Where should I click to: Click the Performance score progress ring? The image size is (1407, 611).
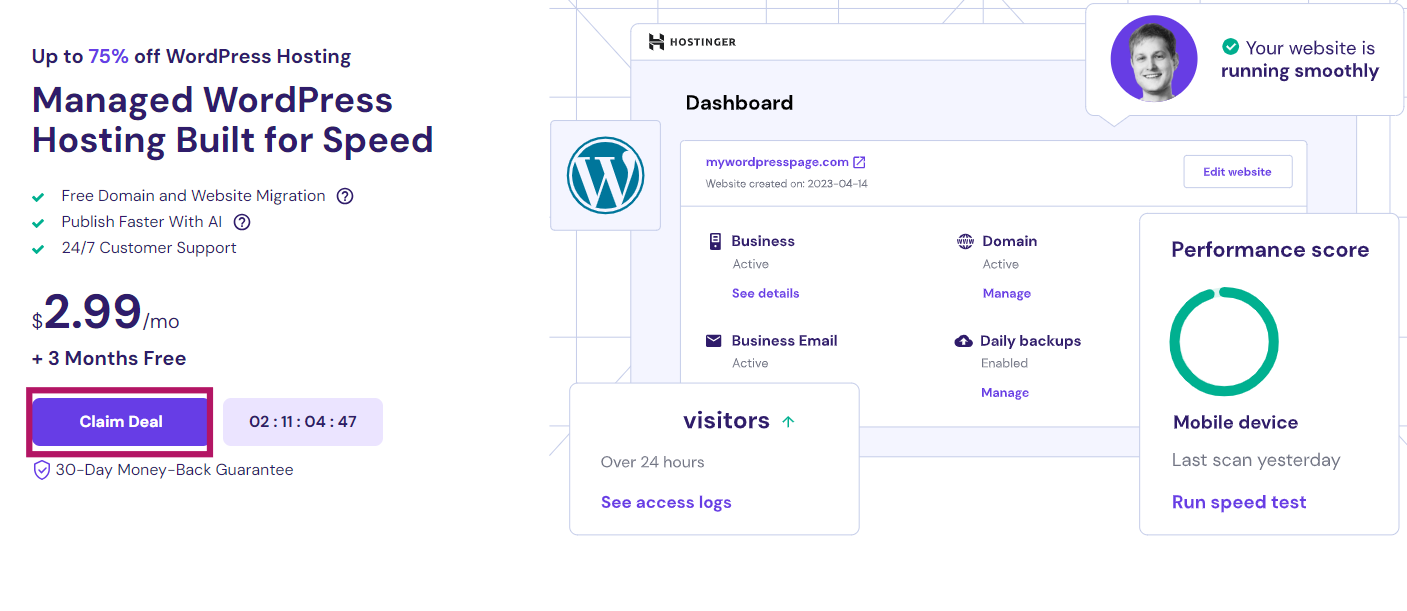click(x=1224, y=342)
